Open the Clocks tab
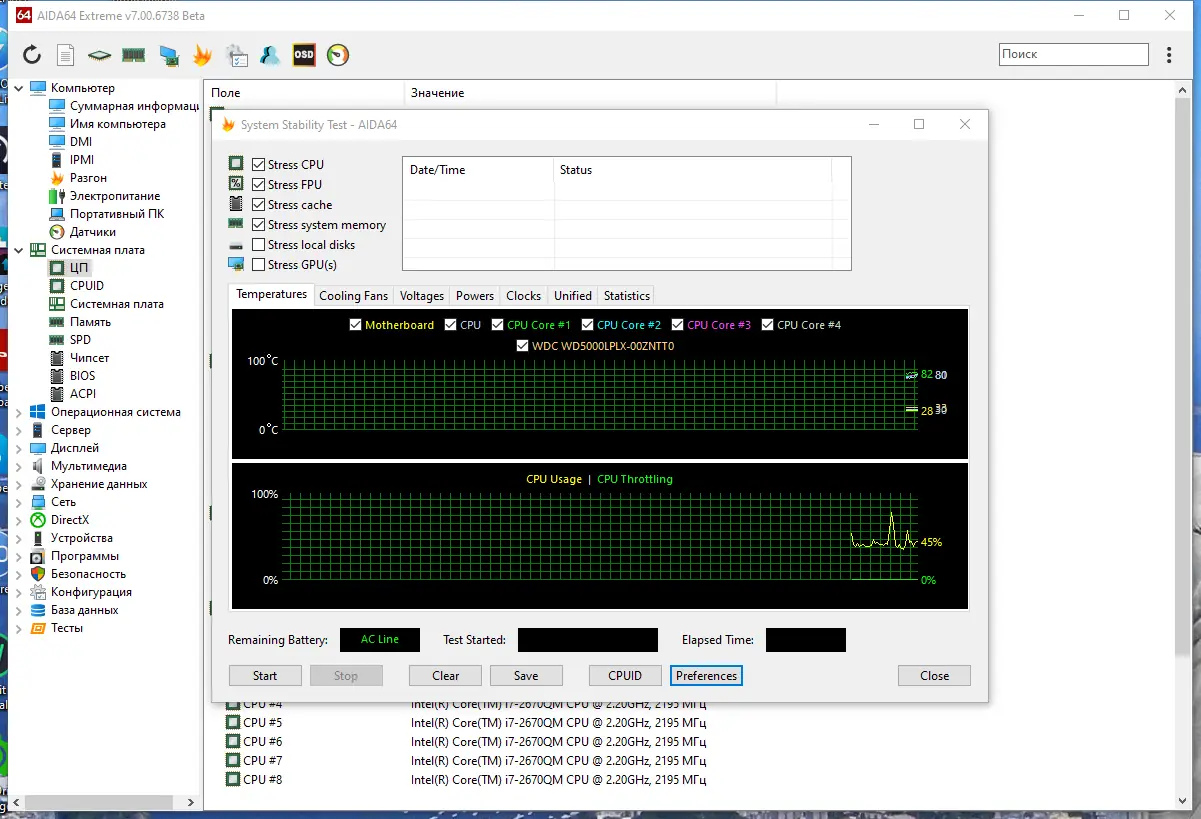1201x819 pixels. click(x=524, y=296)
